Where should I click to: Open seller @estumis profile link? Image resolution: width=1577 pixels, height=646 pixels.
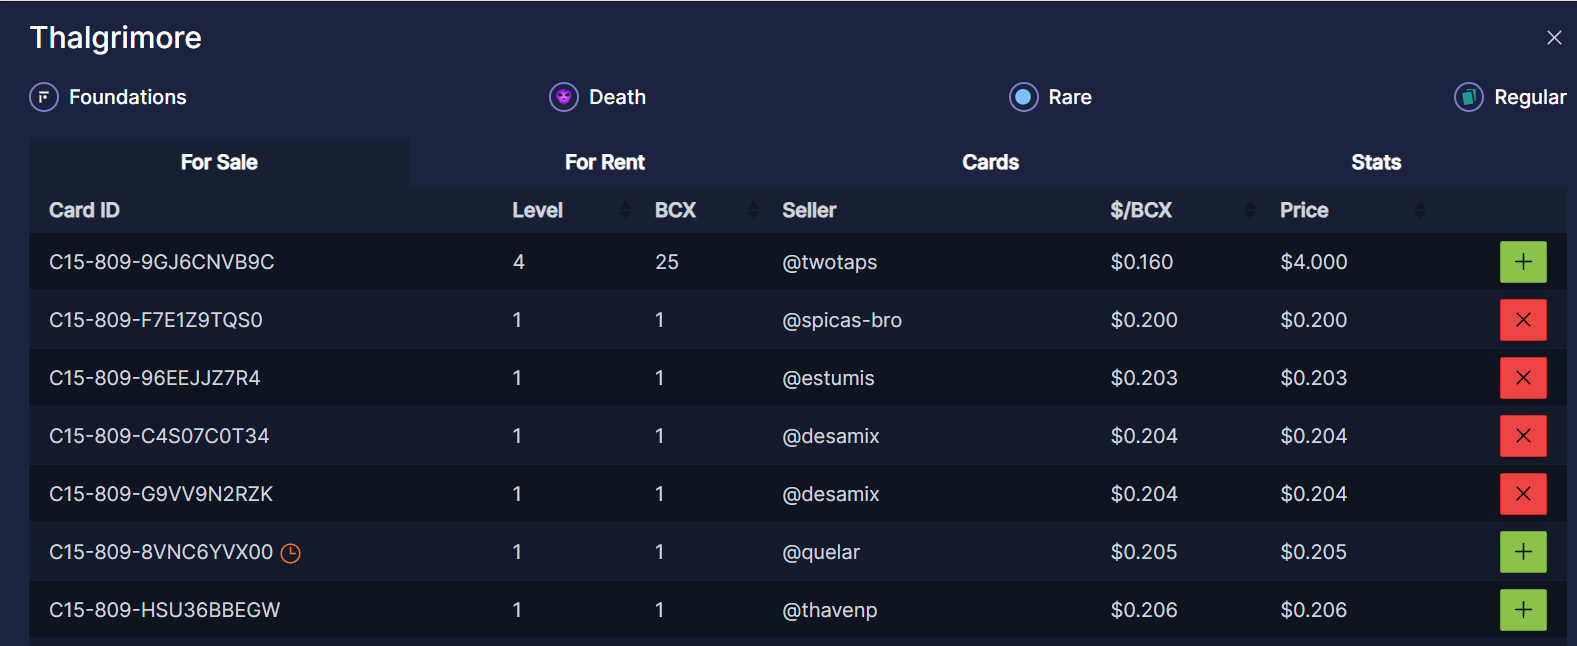tap(828, 378)
